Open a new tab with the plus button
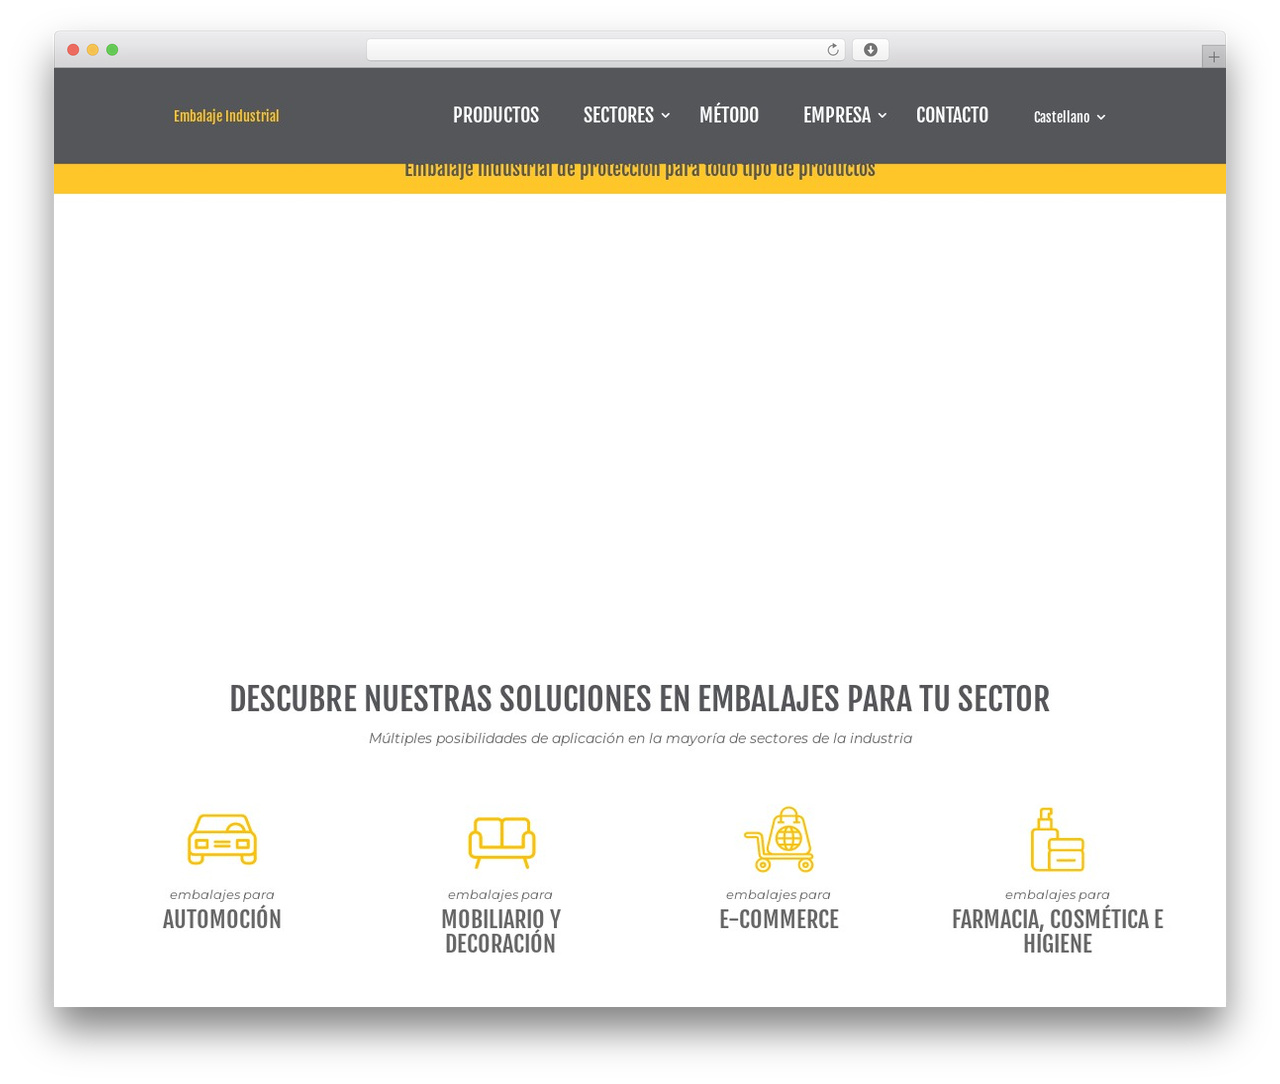The height and width of the screenshot is (1084, 1280). (x=1213, y=57)
